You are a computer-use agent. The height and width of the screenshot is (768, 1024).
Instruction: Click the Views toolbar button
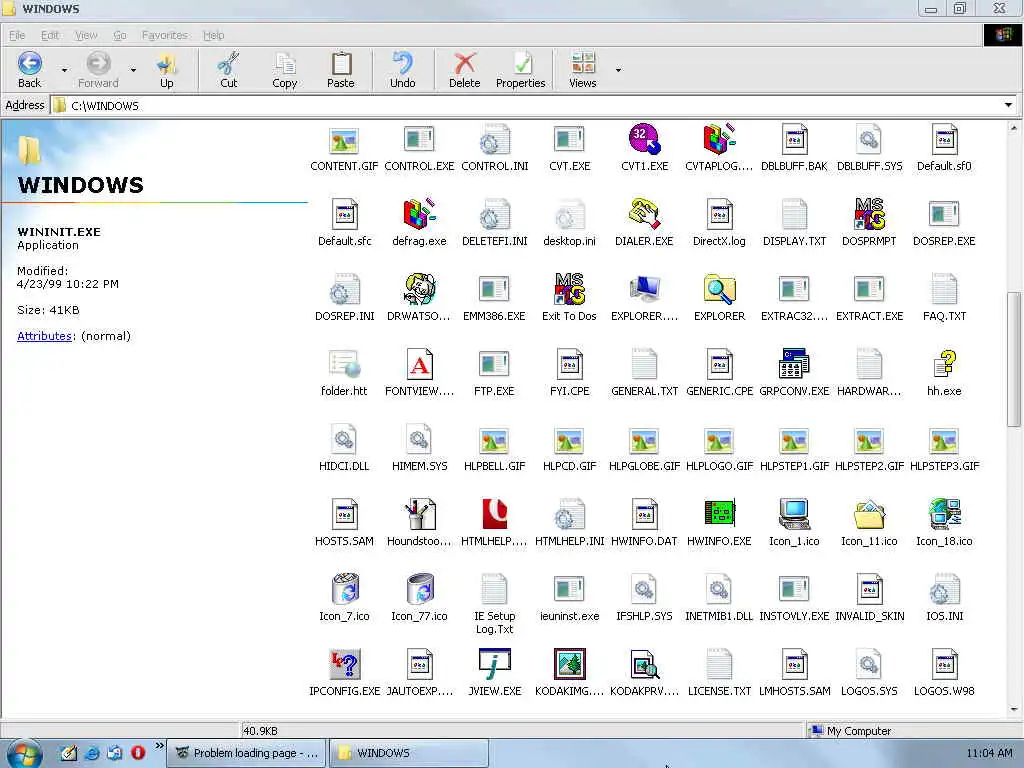(x=583, y=69)
